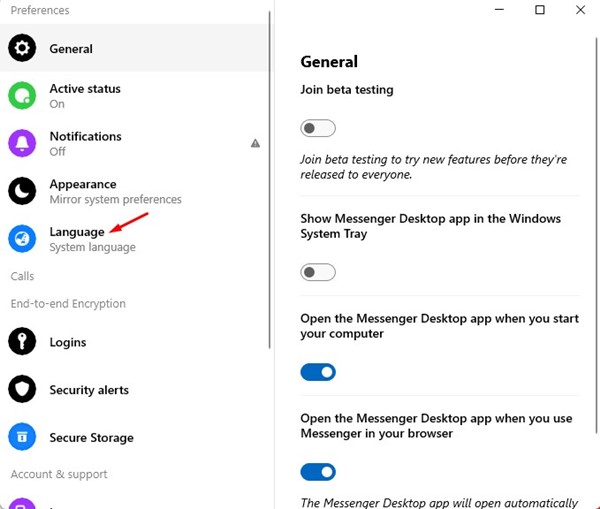Minimize the Preferences window
600x509 pixels.
pos(499,10)
